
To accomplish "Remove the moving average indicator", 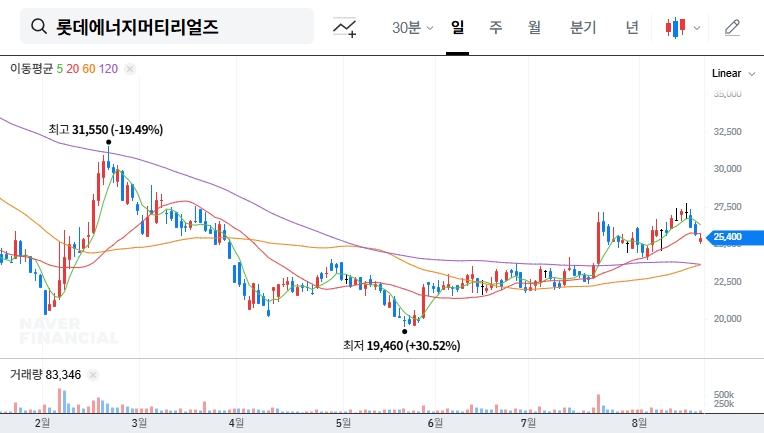I will (130, 69).
